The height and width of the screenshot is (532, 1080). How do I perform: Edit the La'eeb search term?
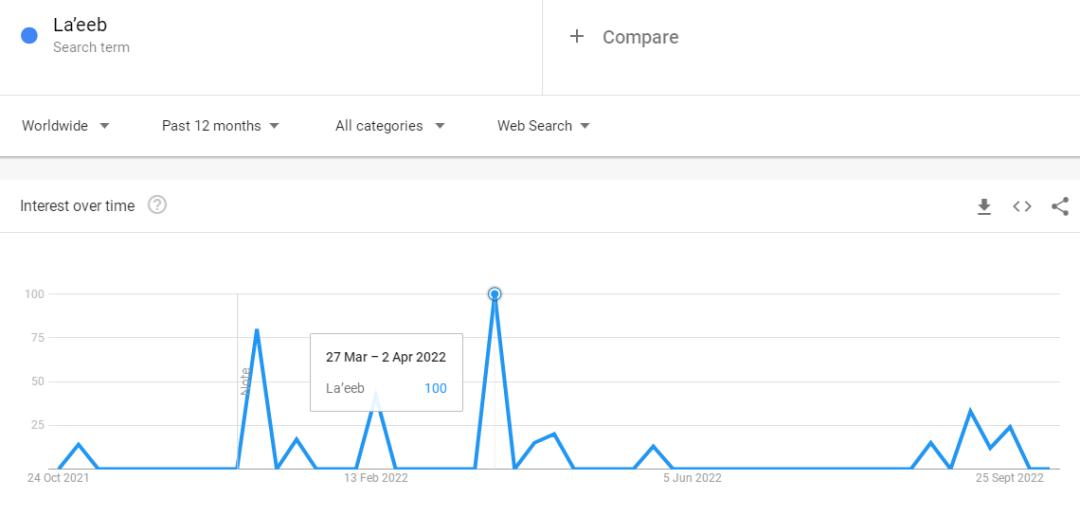click(x=80, y=27)
